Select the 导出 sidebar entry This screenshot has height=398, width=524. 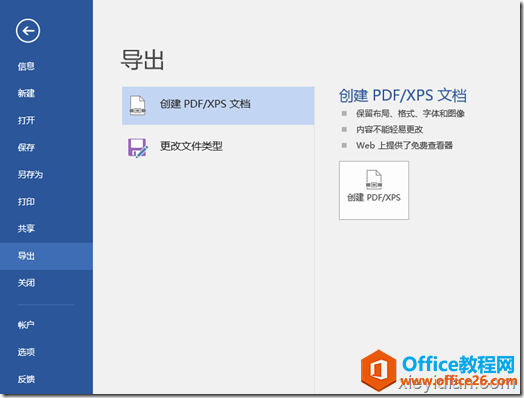click(46, 256)
